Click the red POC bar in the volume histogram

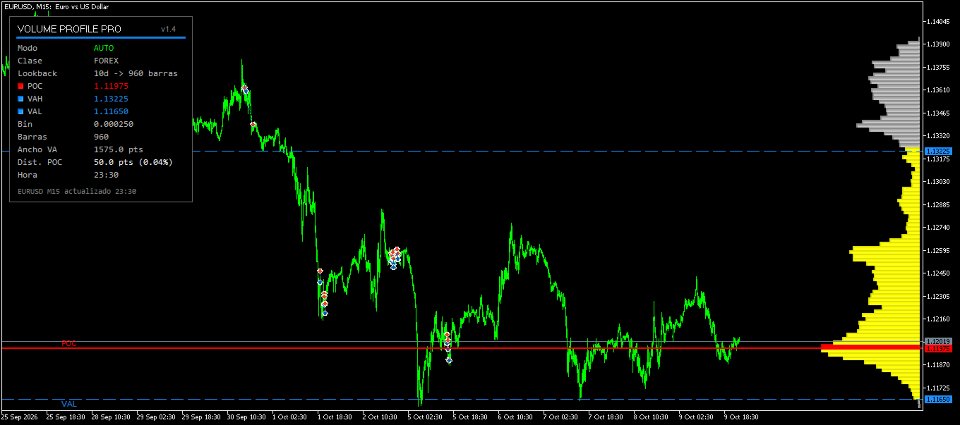(870, 348)
